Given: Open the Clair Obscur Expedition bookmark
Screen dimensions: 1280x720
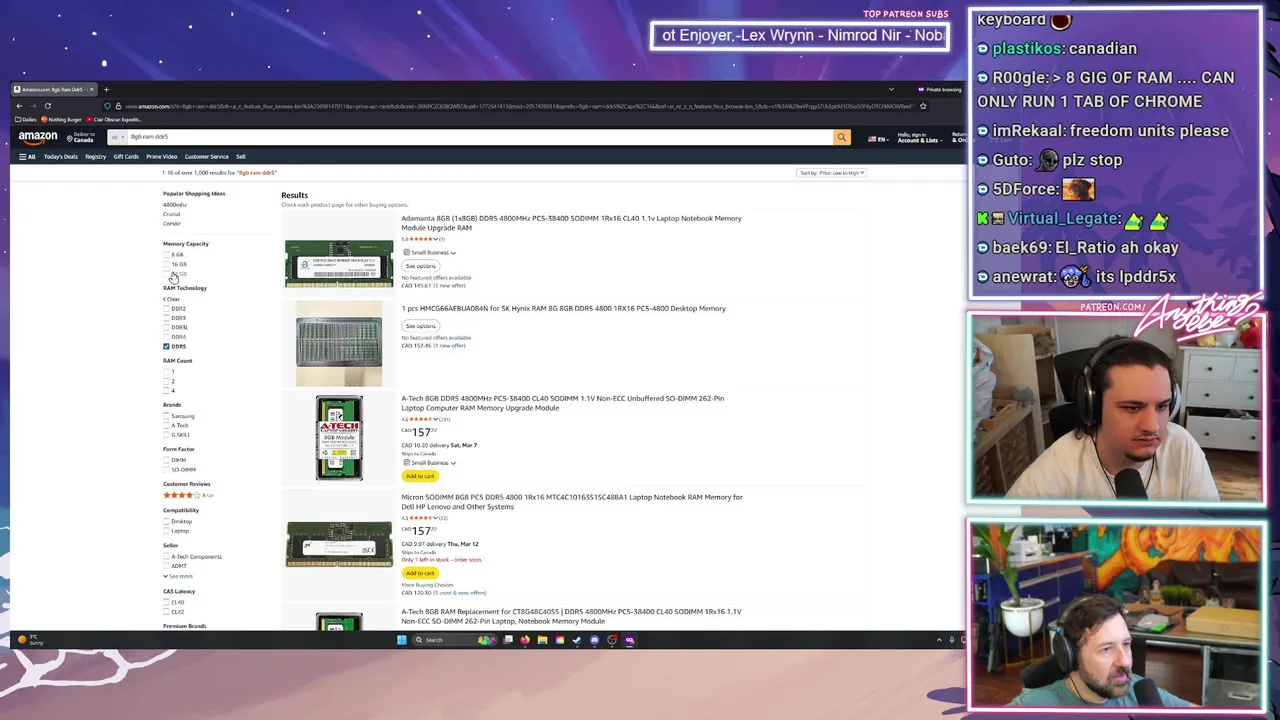Looking at the screenshot, I should click(x=116, y=120).
